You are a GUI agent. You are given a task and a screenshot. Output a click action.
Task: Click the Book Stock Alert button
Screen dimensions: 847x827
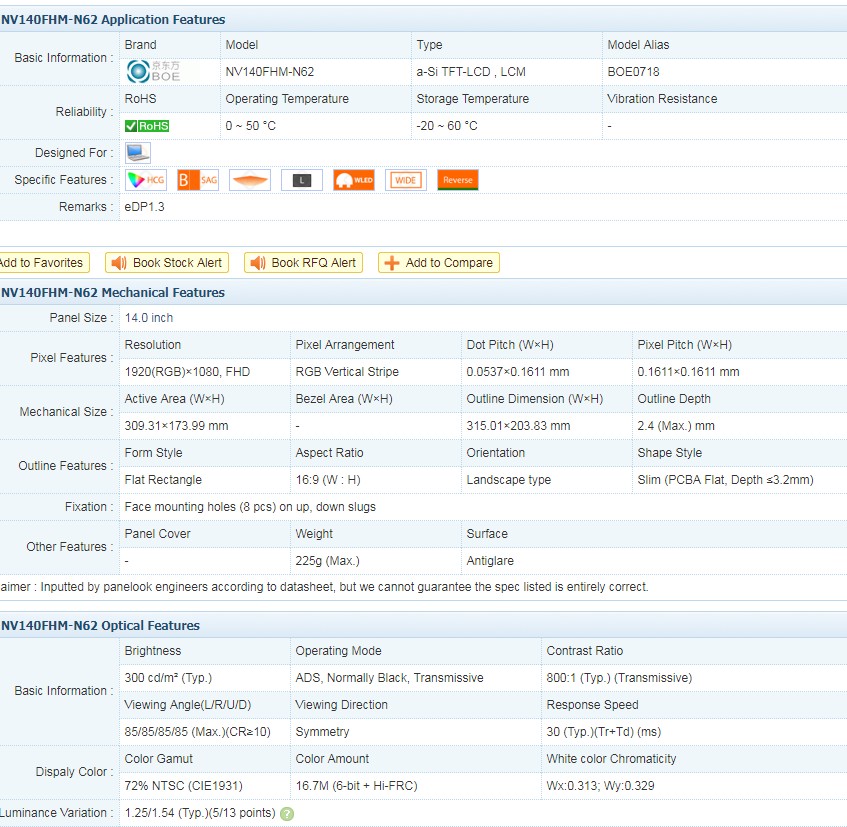click(167, 263)
